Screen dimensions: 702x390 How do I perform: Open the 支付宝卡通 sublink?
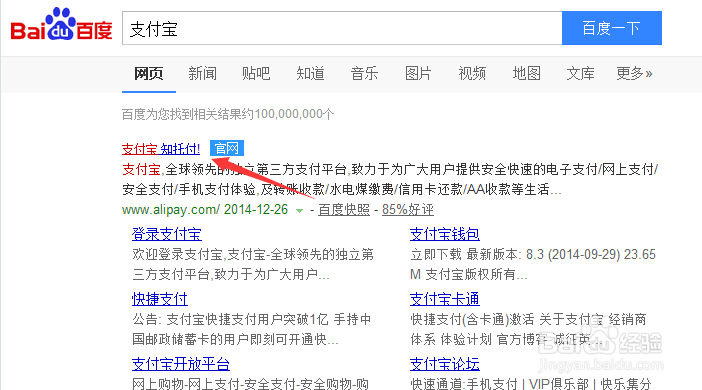pos(445,299)
